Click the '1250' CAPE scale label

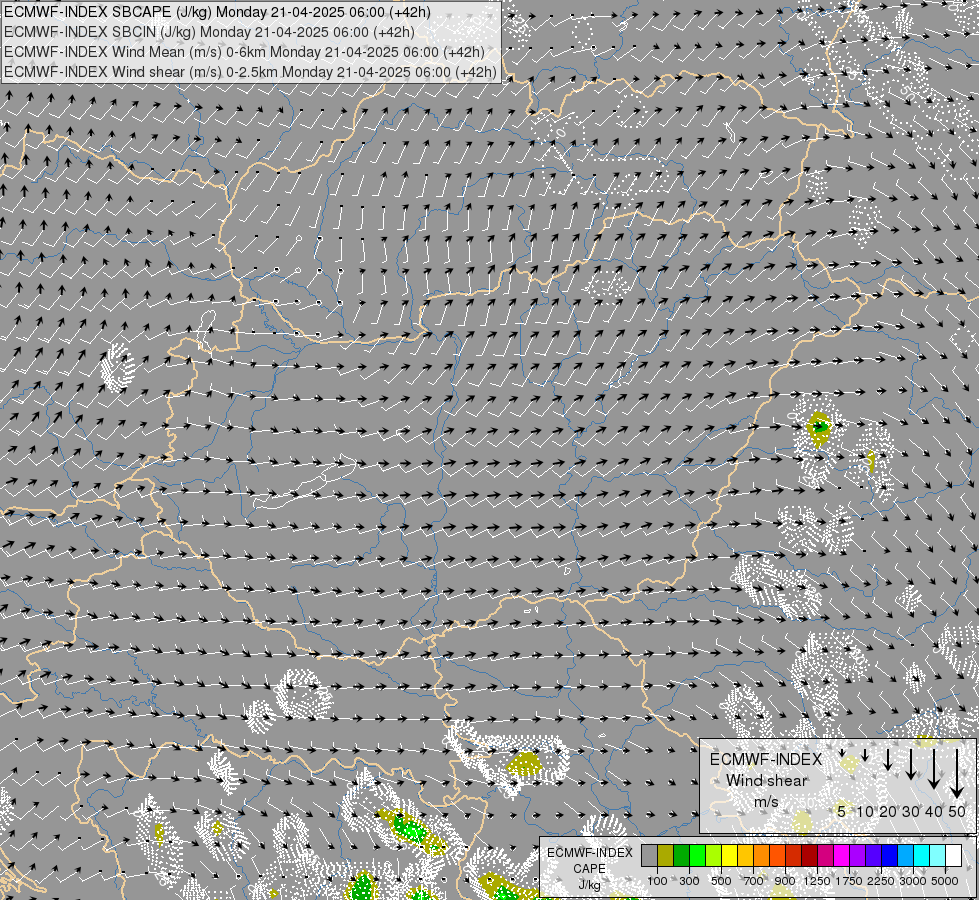tap(817, 881)
